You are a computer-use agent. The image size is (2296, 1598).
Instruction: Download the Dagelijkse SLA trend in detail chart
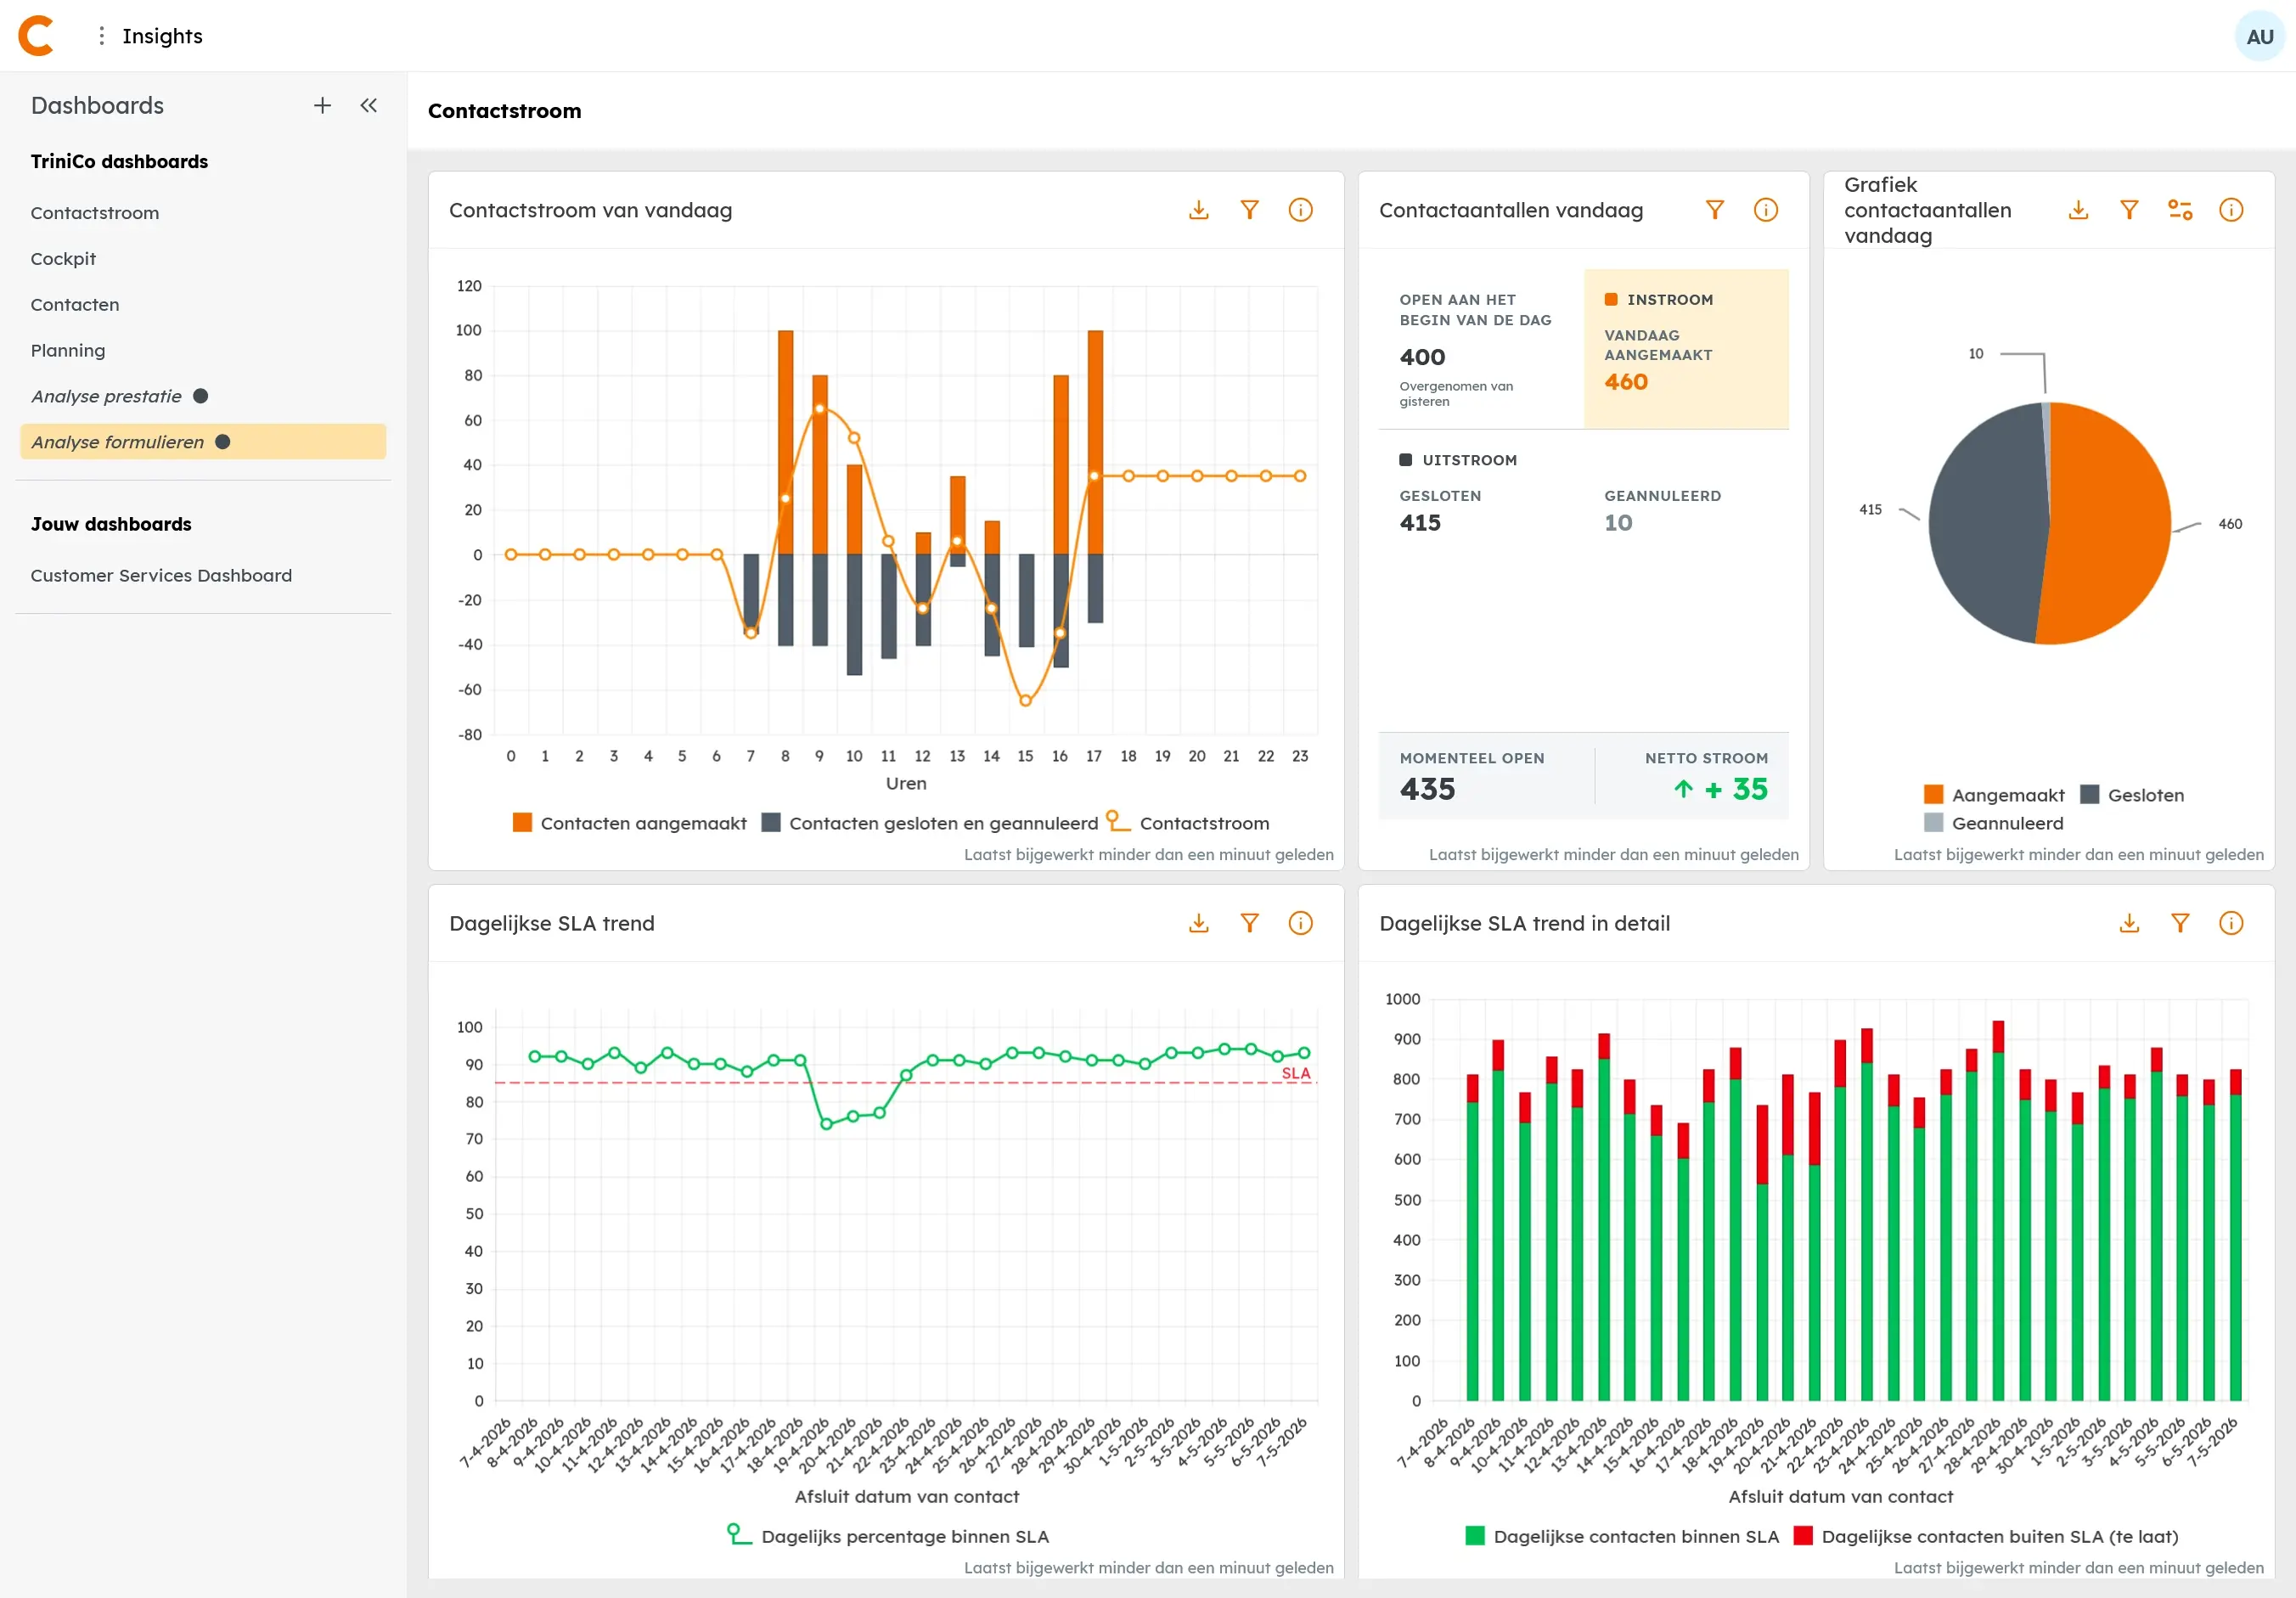pyautogui.click(x=2129, y=923)
